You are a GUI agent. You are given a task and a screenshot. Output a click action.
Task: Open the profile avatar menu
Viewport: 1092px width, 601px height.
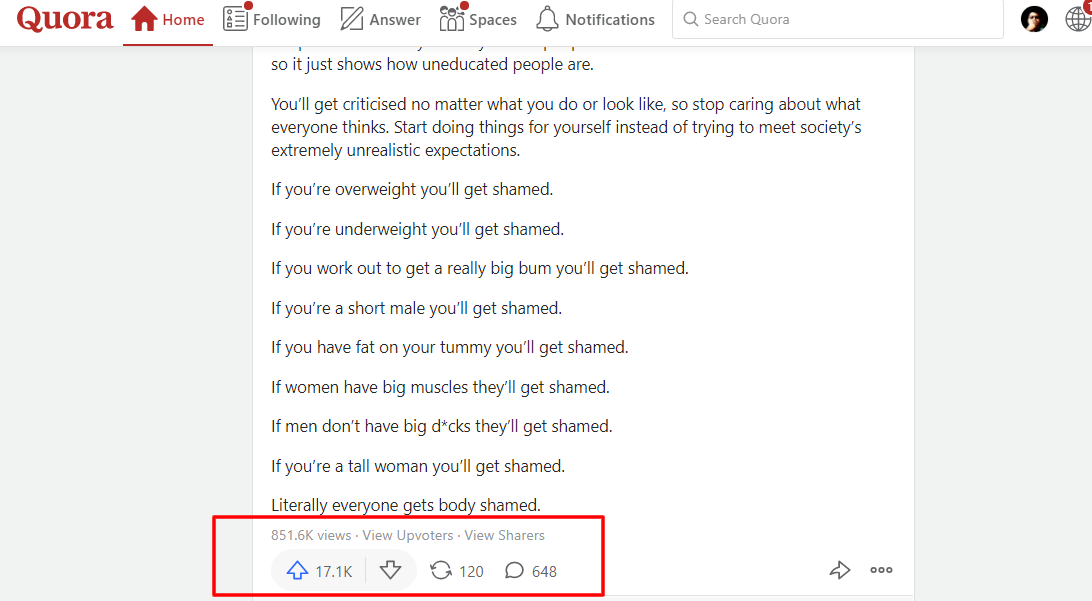pyautogui.click(x=1033, y=18)
